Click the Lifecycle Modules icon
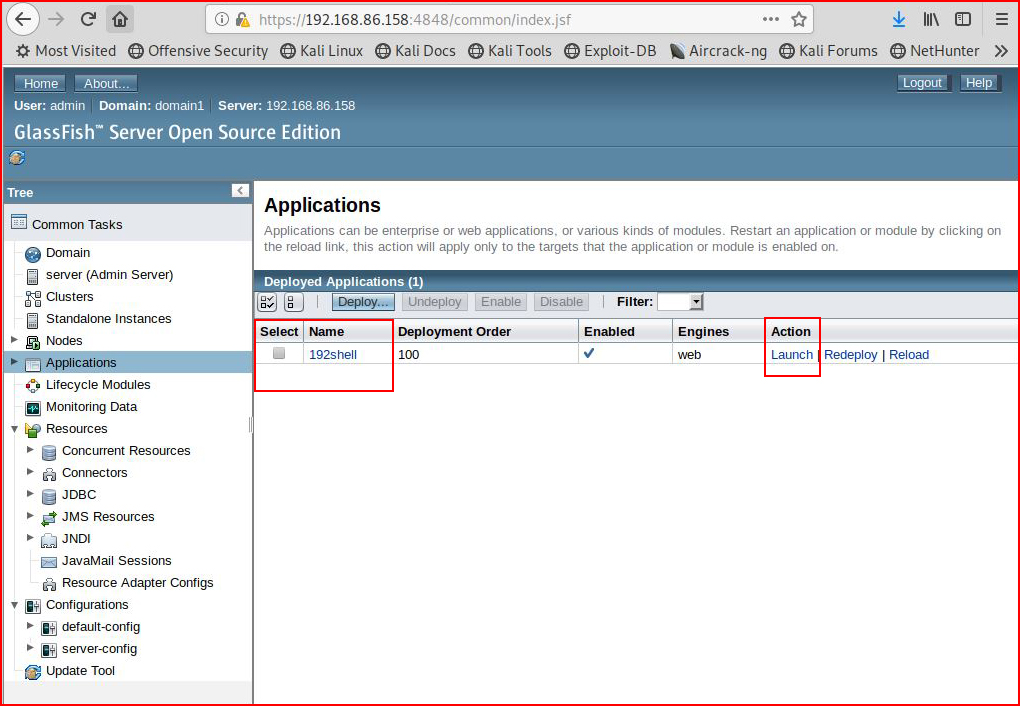Screen dimensions: 1020x706 click(x=33, y=386)
